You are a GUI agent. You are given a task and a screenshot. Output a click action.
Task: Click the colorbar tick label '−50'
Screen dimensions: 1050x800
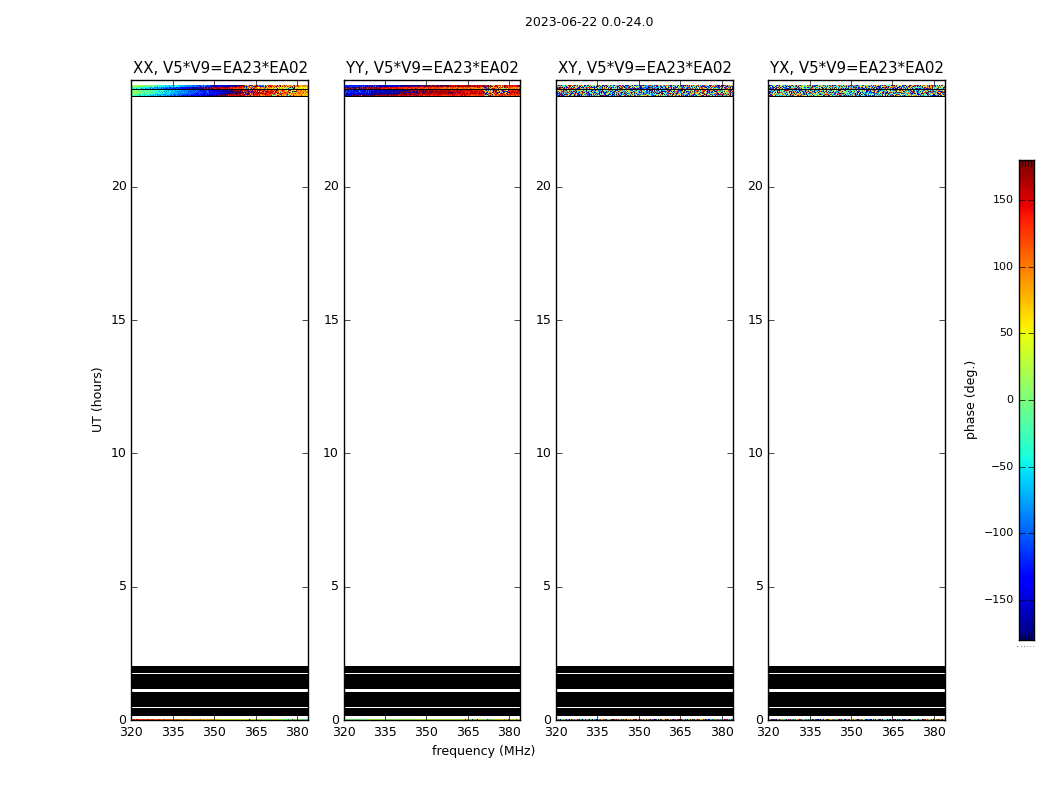(x=1002, y=466)
